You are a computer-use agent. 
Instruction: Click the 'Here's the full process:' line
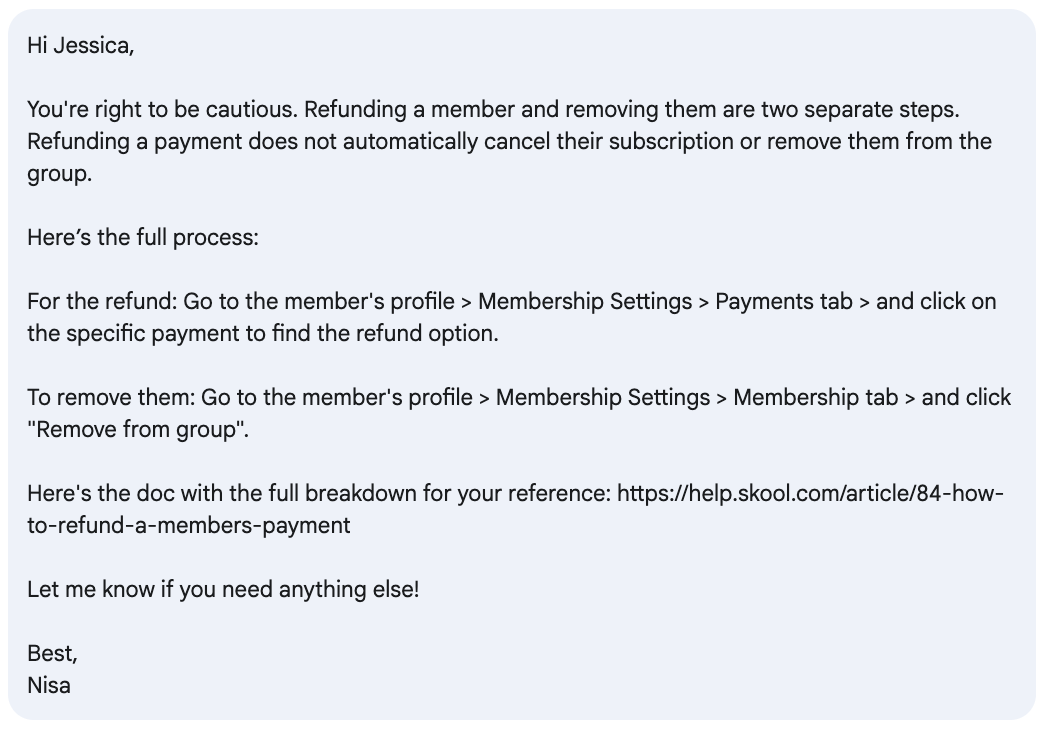(143, 238)
